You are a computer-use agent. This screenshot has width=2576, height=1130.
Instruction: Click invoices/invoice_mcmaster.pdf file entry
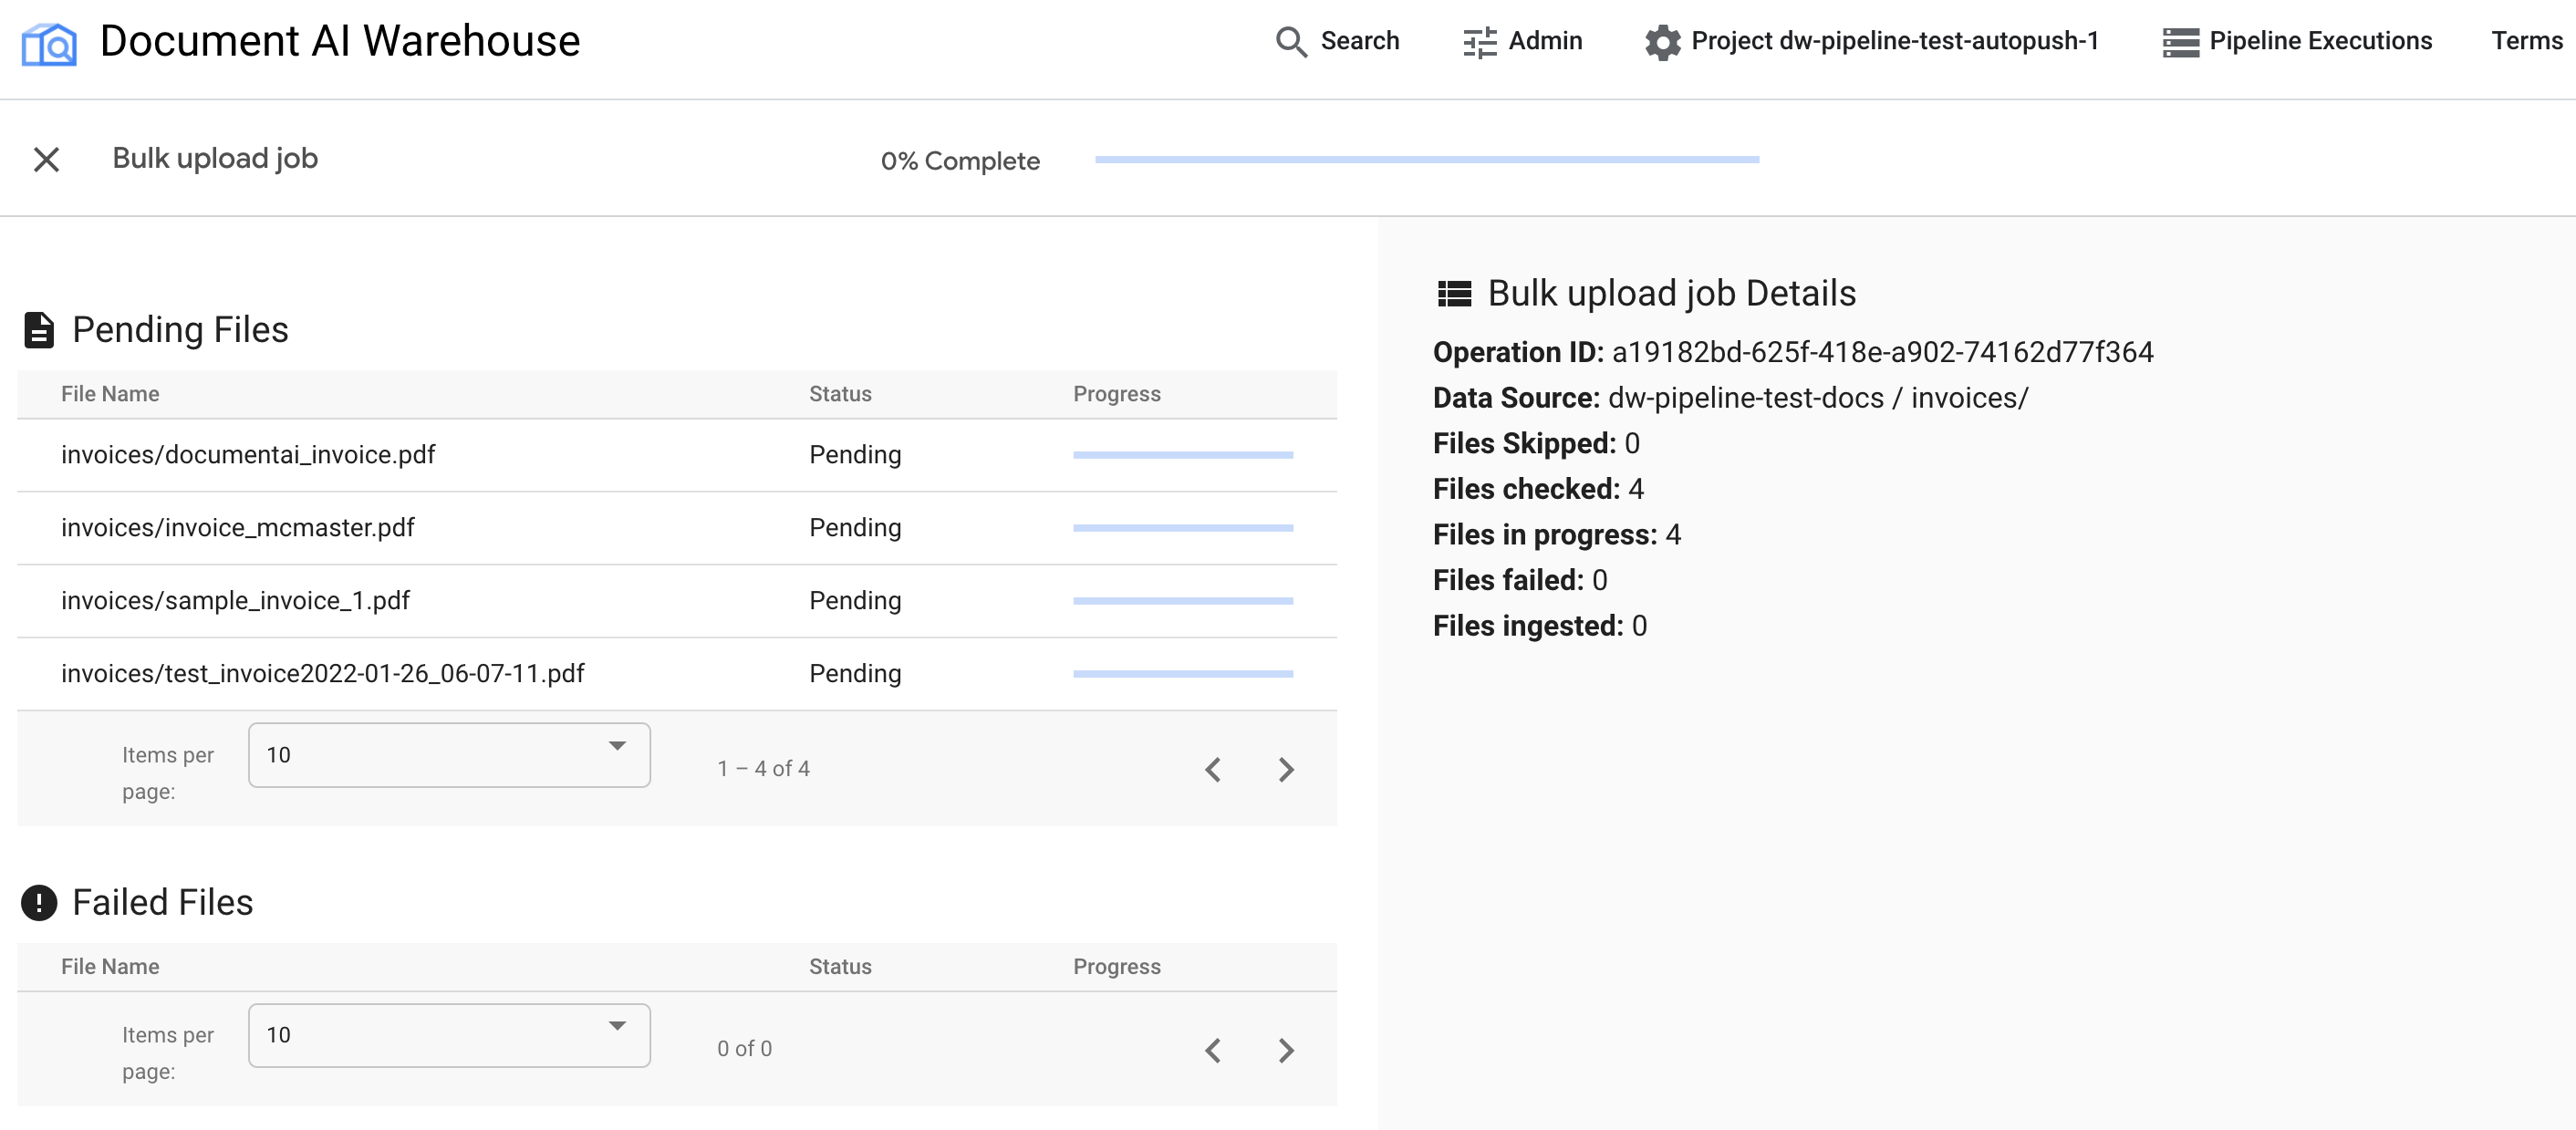(238, 528)
